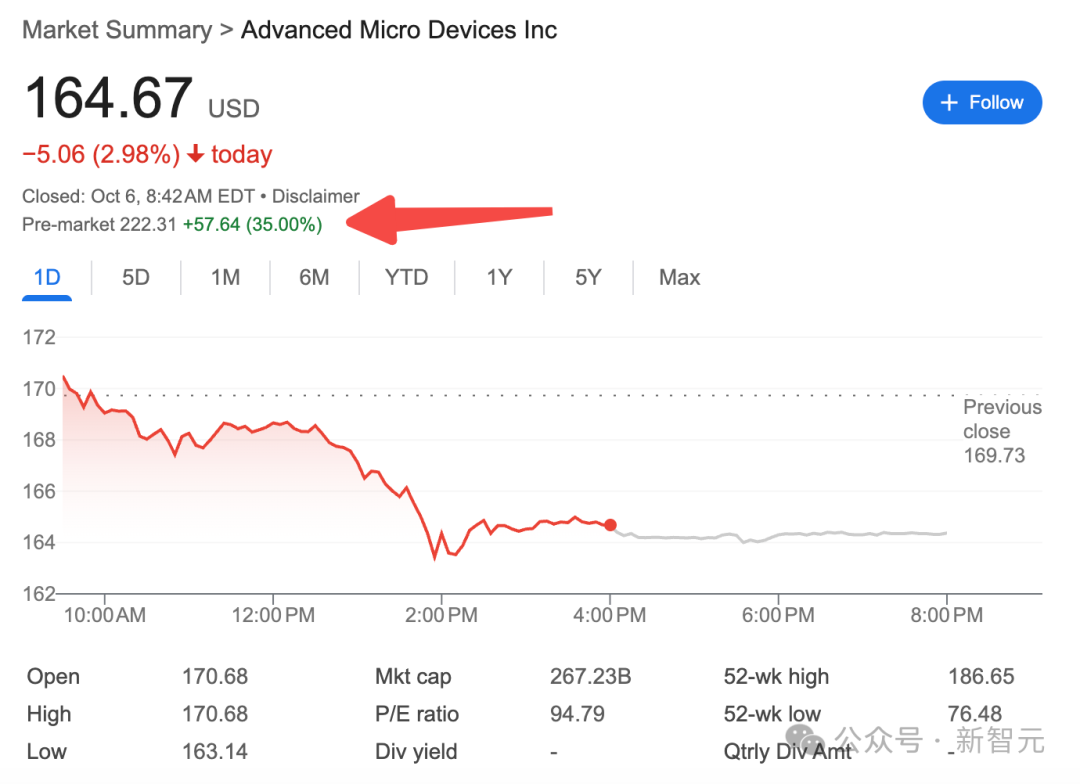Click the blue Follow button
The image size is (1080, 784).
point(981,103)
